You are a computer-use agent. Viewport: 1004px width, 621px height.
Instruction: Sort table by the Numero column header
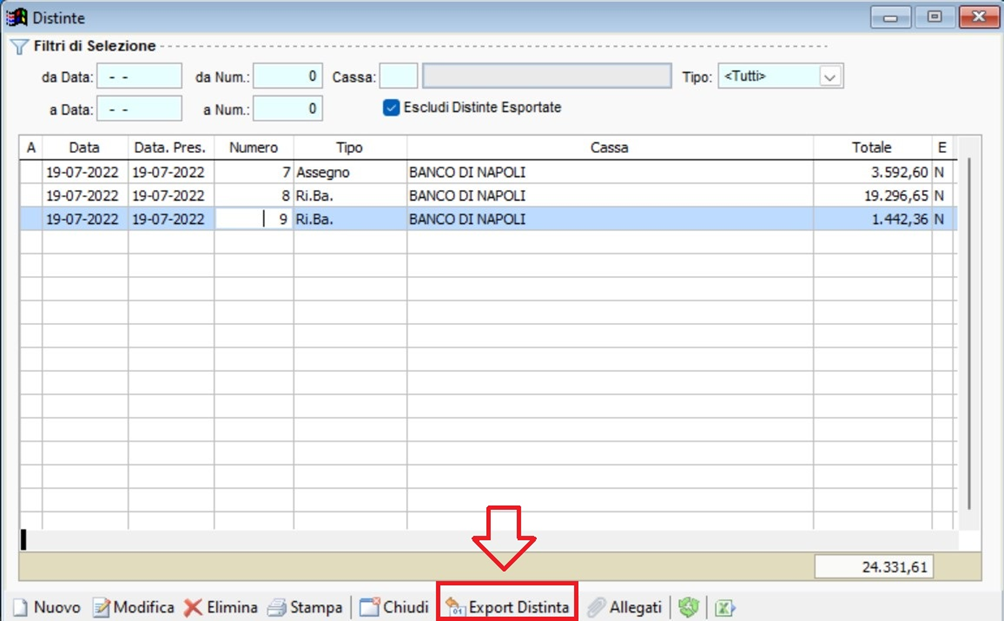(253, 147)
